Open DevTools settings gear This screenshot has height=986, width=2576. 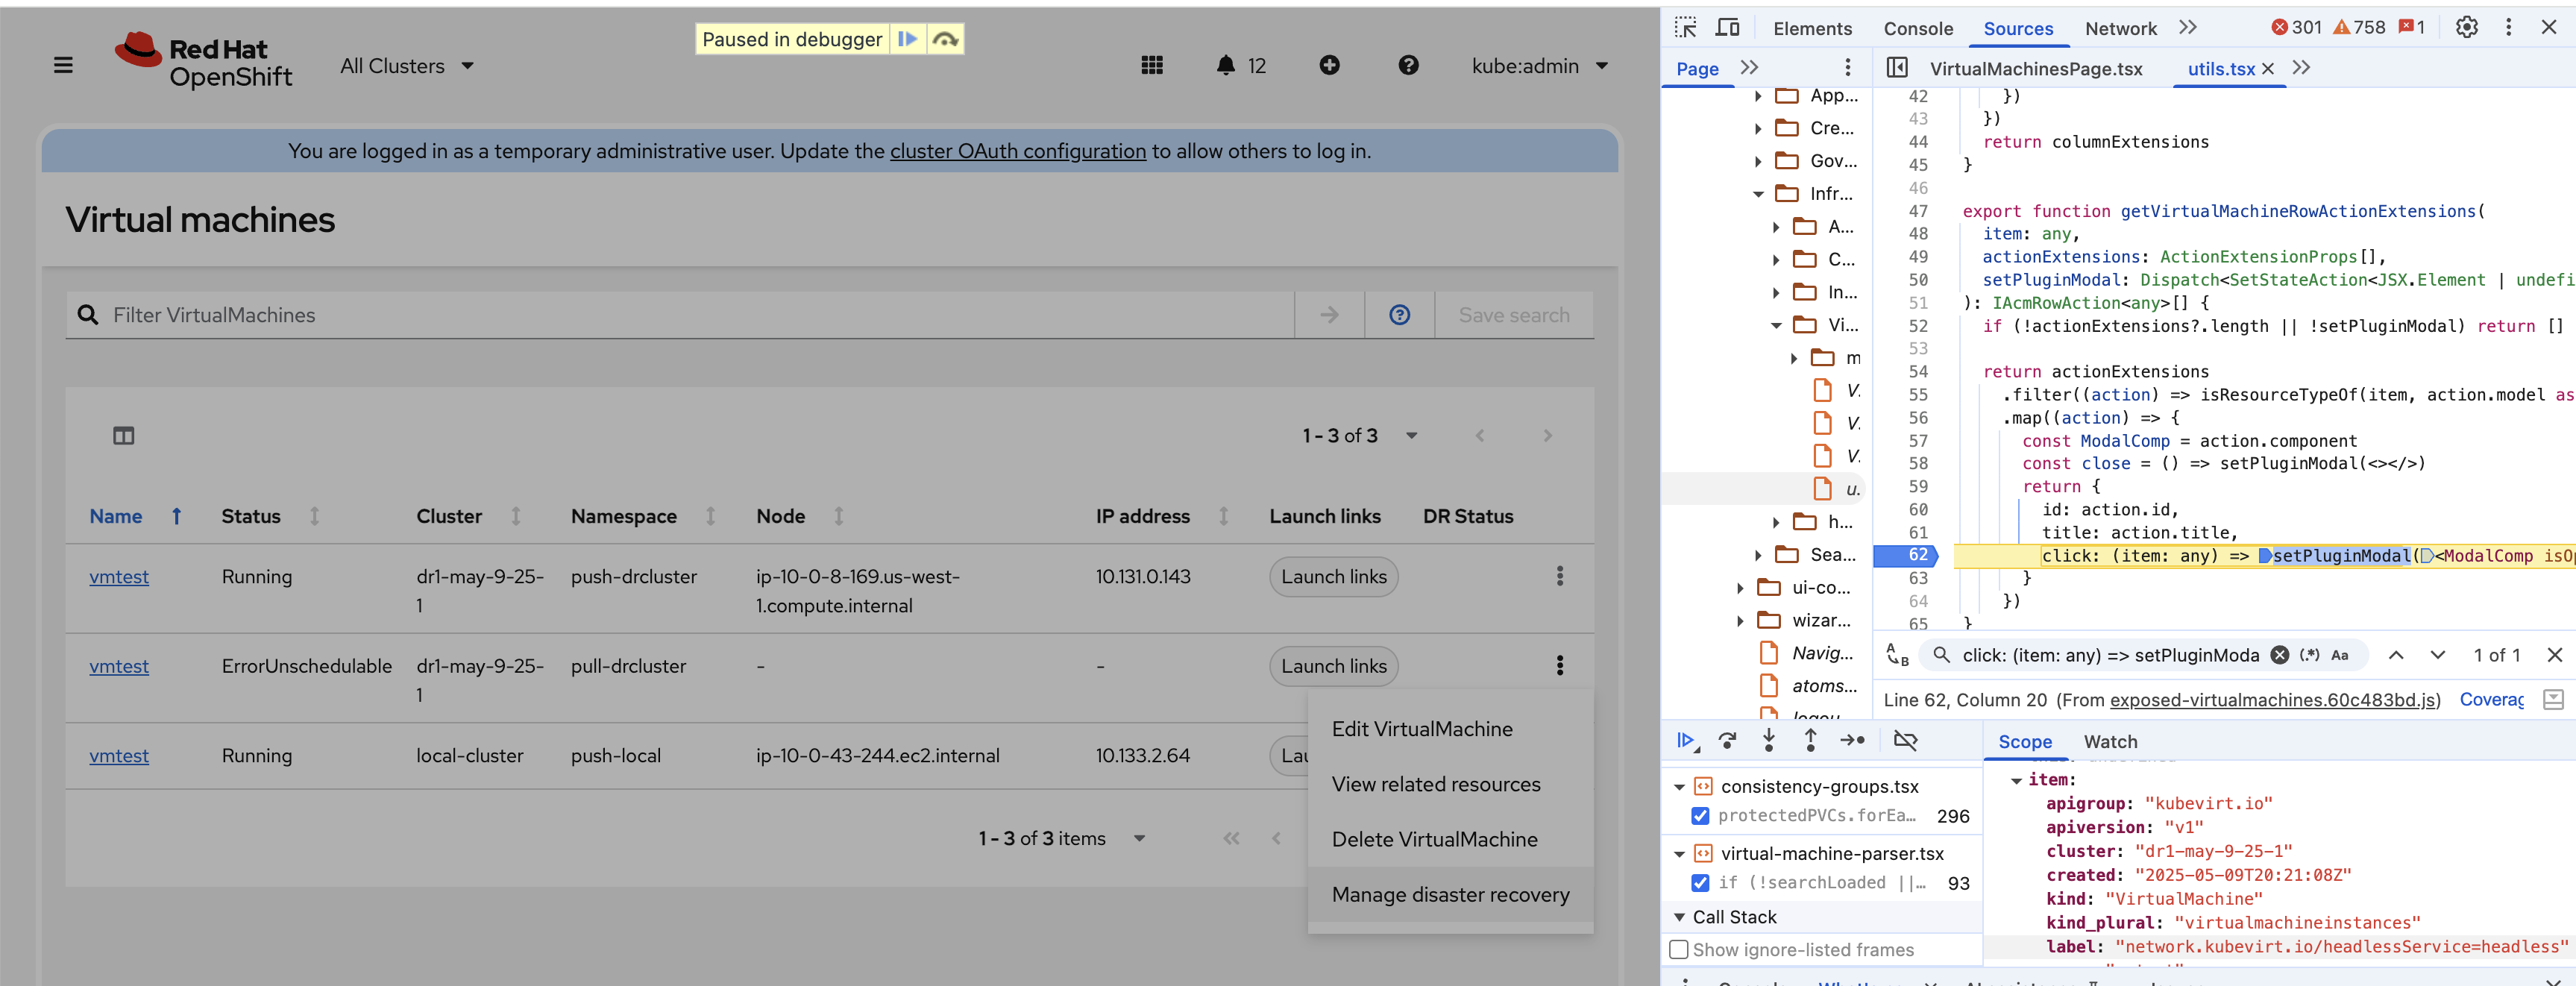pyautogui.click(x=2466, y=28)
